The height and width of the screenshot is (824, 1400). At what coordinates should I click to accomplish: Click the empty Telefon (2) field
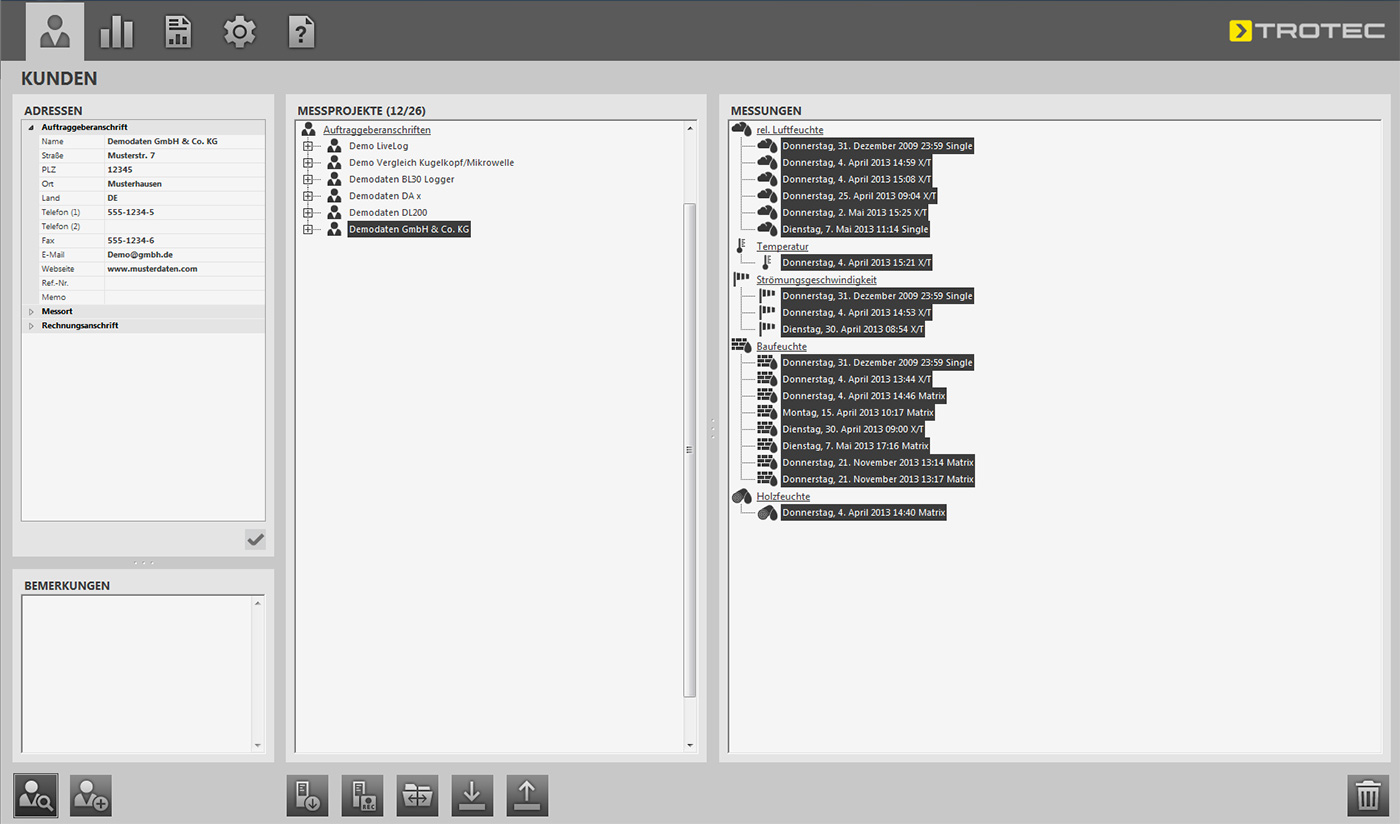pyautogui.click(x=185, y=227)
